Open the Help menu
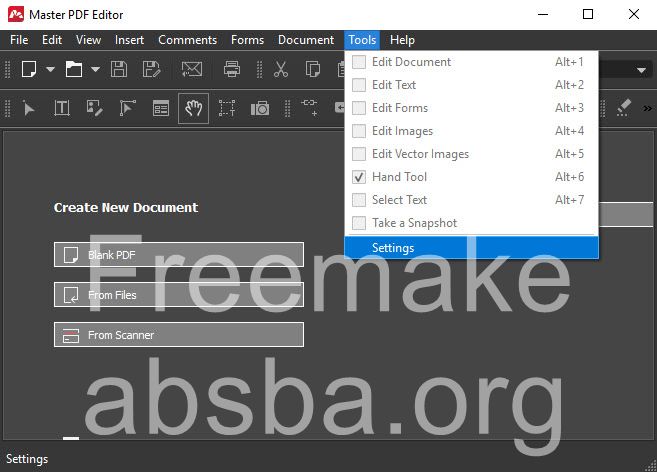Image resolution: width=657 pixels, height=472 pixels. pos(402,40)
